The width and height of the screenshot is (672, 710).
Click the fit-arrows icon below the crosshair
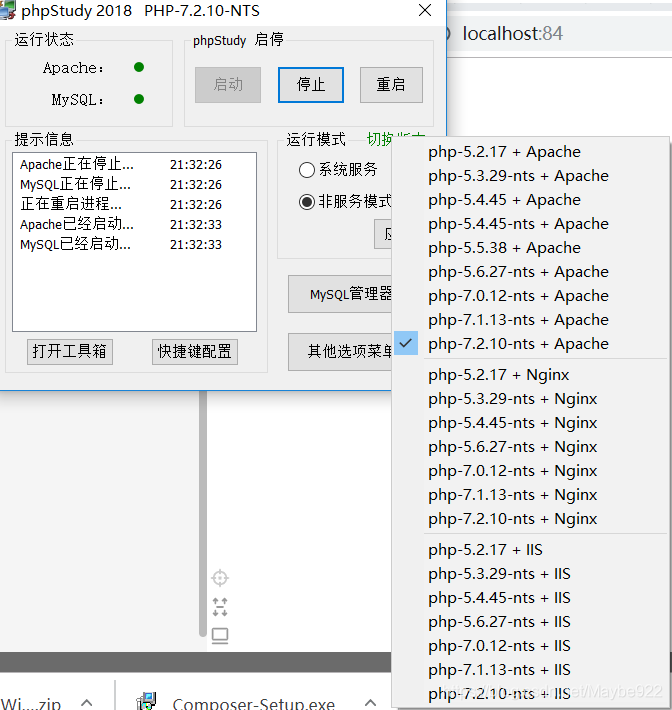click(220, 607)
